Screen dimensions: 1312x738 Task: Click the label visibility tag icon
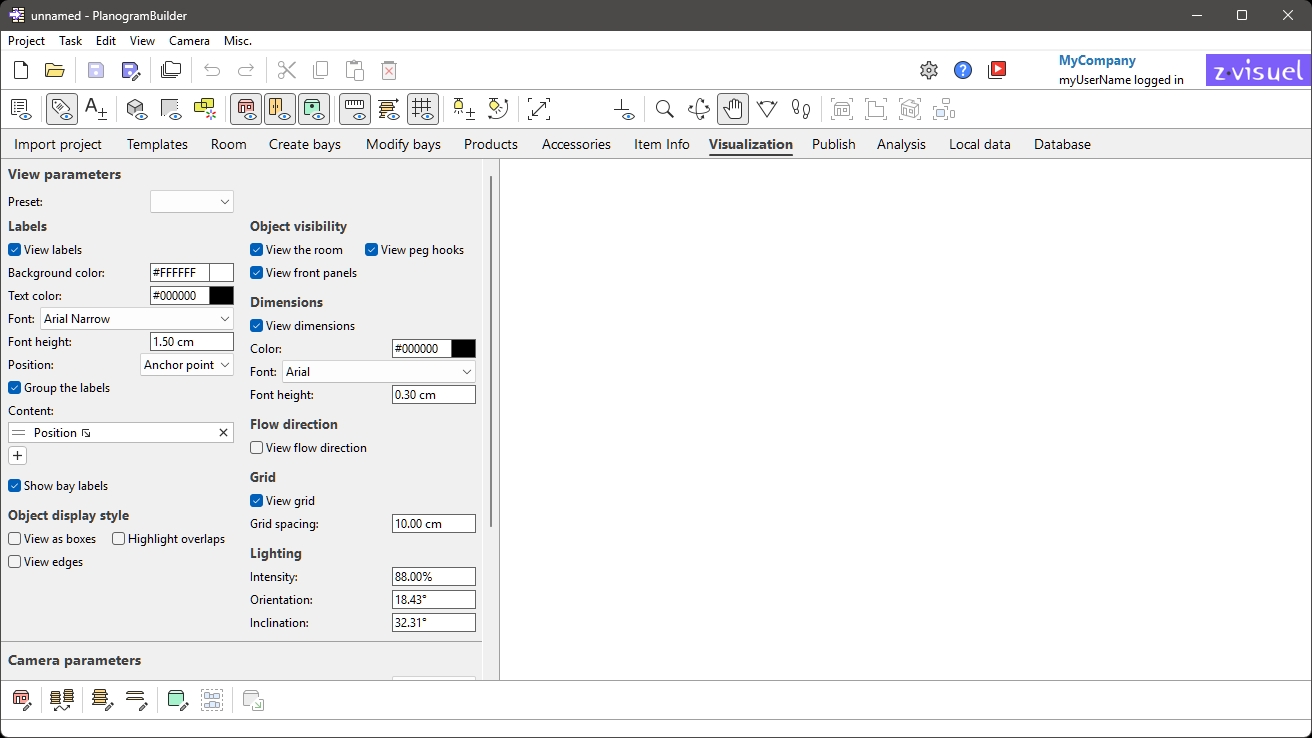(x=62, y=109)
